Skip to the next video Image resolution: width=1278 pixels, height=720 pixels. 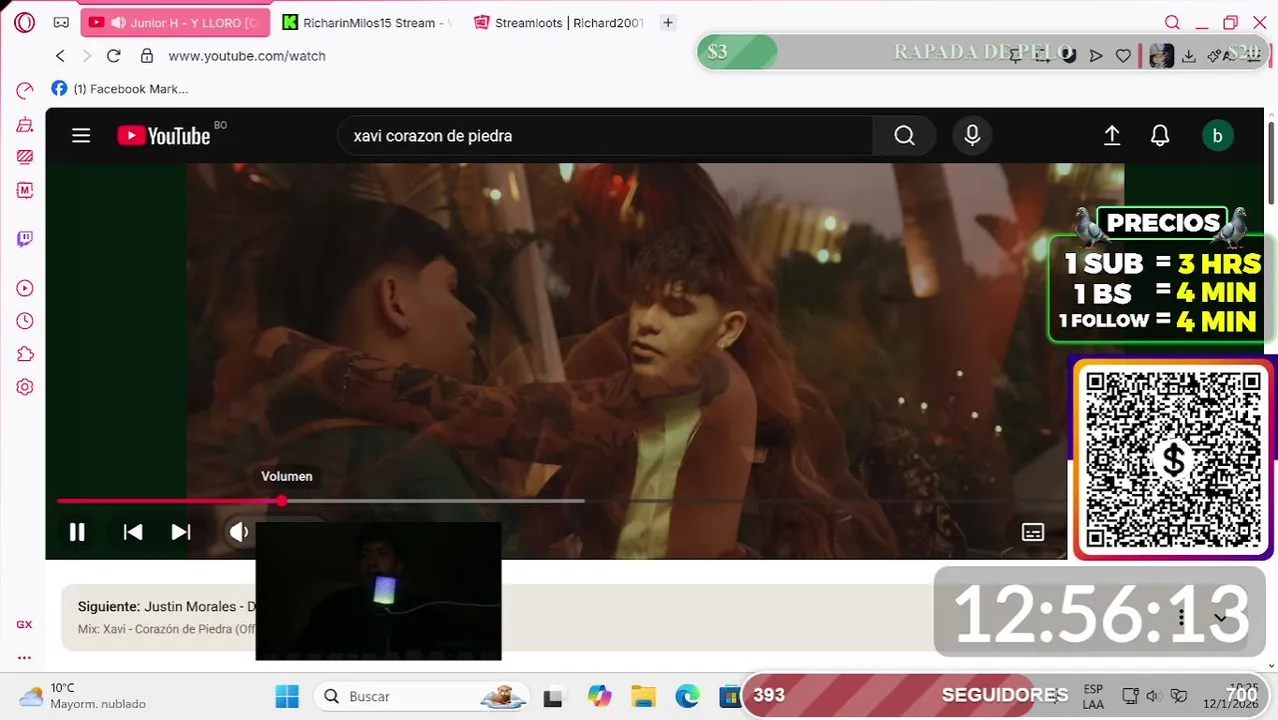[x=181, y=532]
